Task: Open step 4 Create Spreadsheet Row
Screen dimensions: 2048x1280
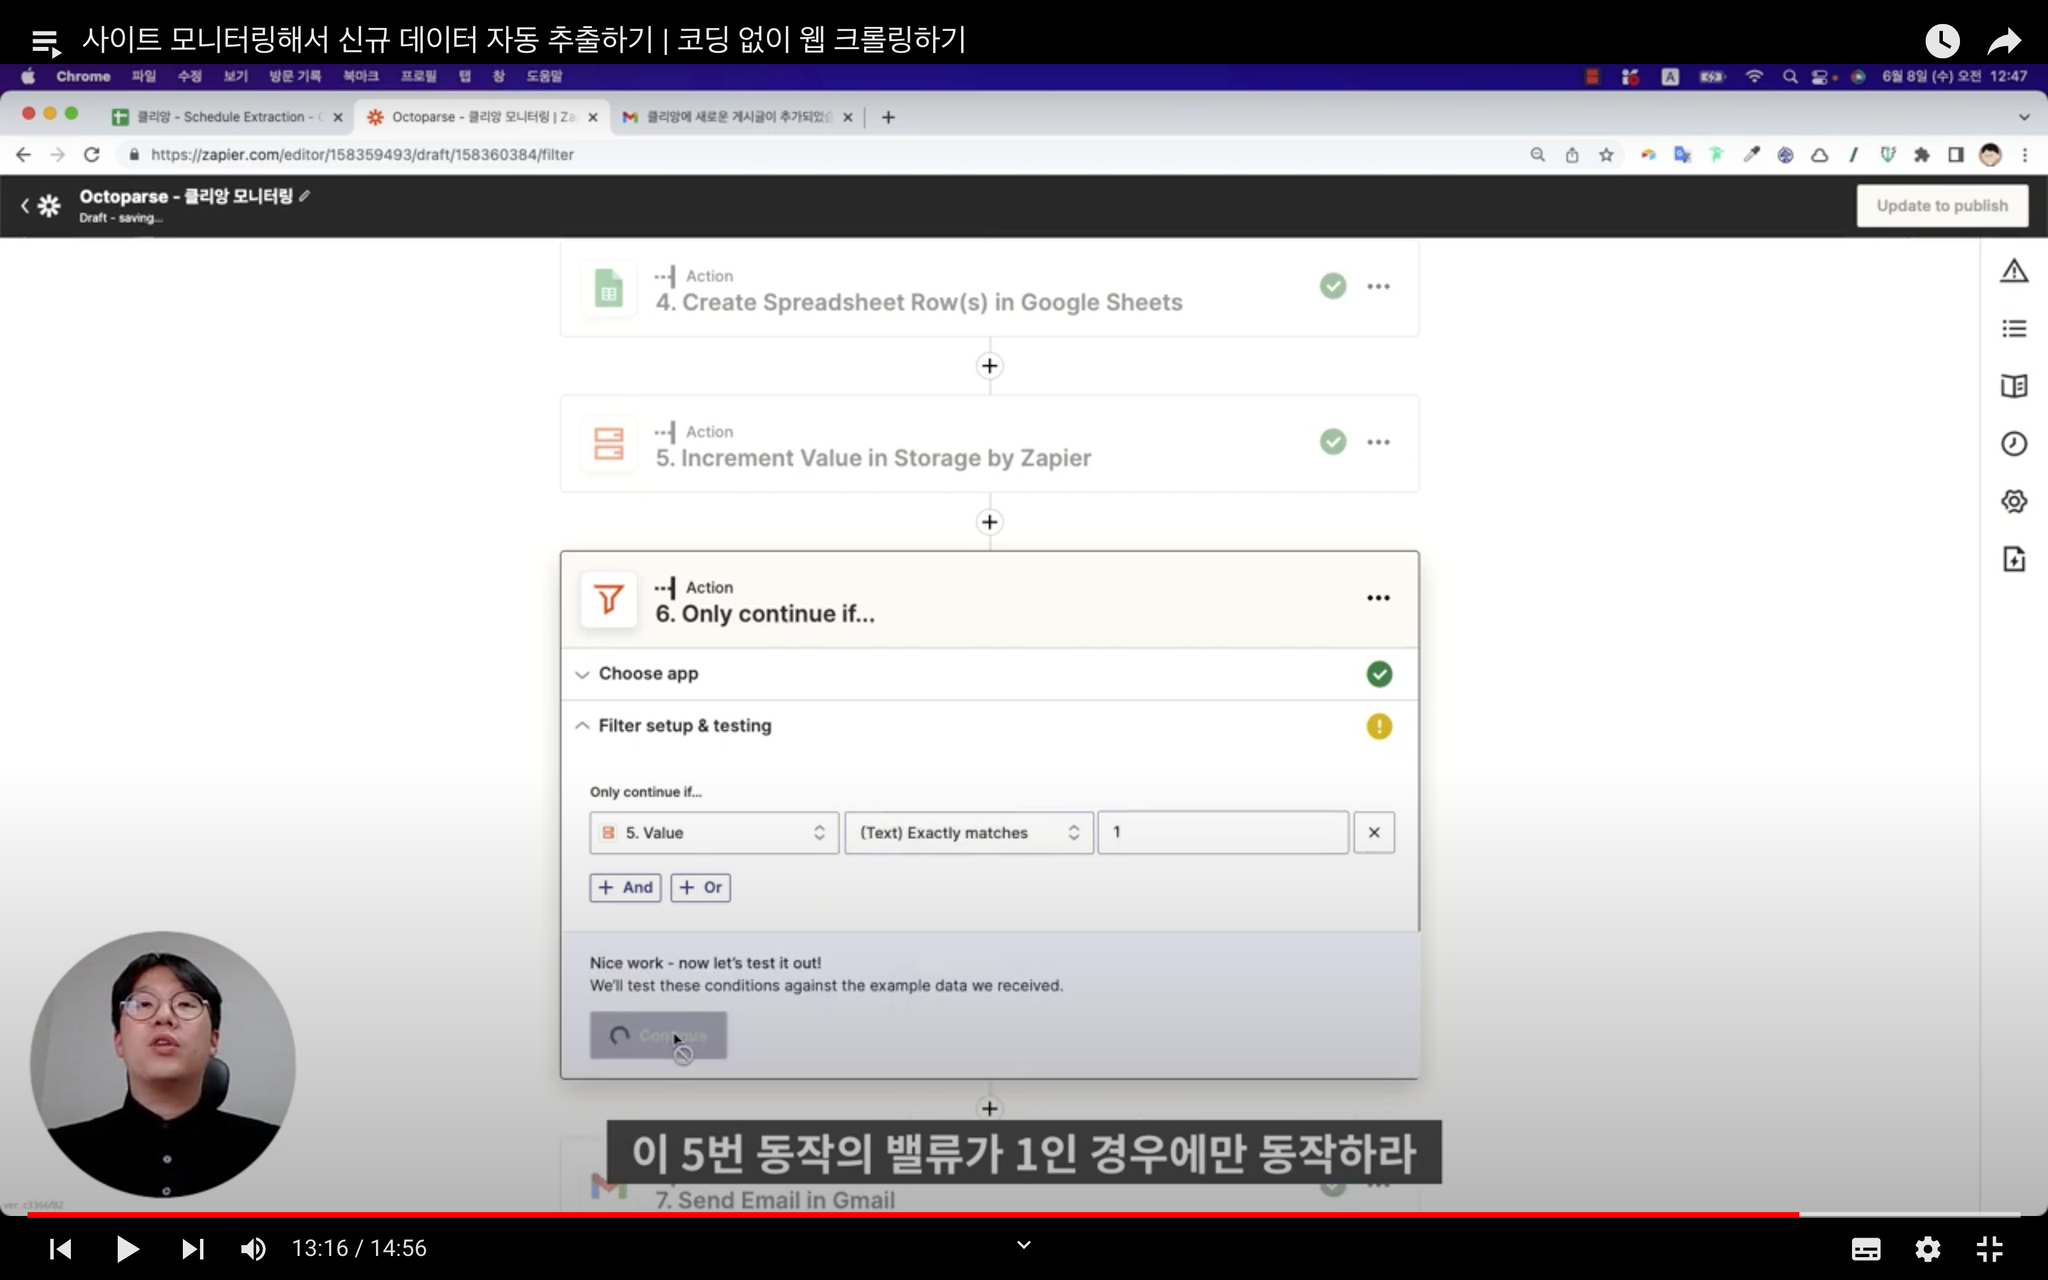Action: click(x=989, y=289)
